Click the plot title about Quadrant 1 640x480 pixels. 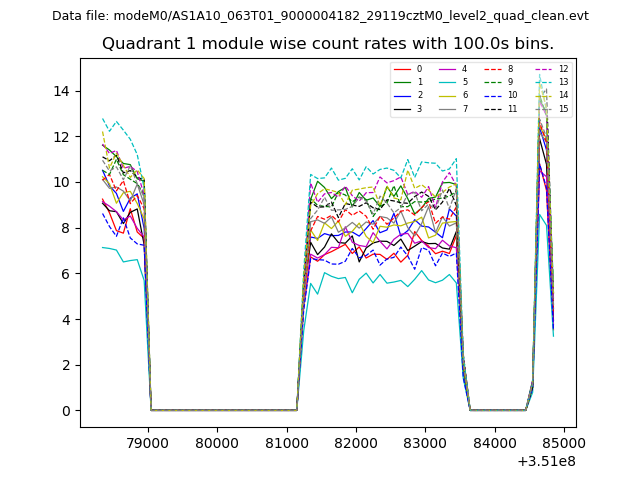click(x=328, y=44)
